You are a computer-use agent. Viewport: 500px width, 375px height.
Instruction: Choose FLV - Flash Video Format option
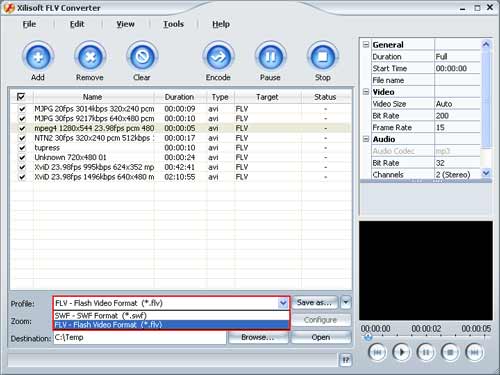pyautogui.click(x=171, y=325)
